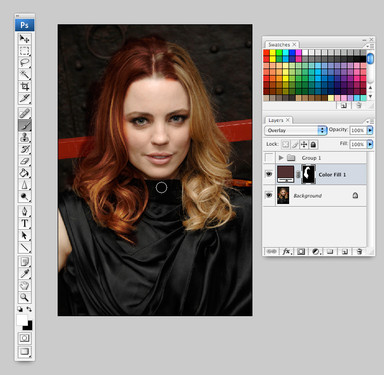384x375 pixels.
Task: Expand the Group 1 folder
Action: point(281,157)
